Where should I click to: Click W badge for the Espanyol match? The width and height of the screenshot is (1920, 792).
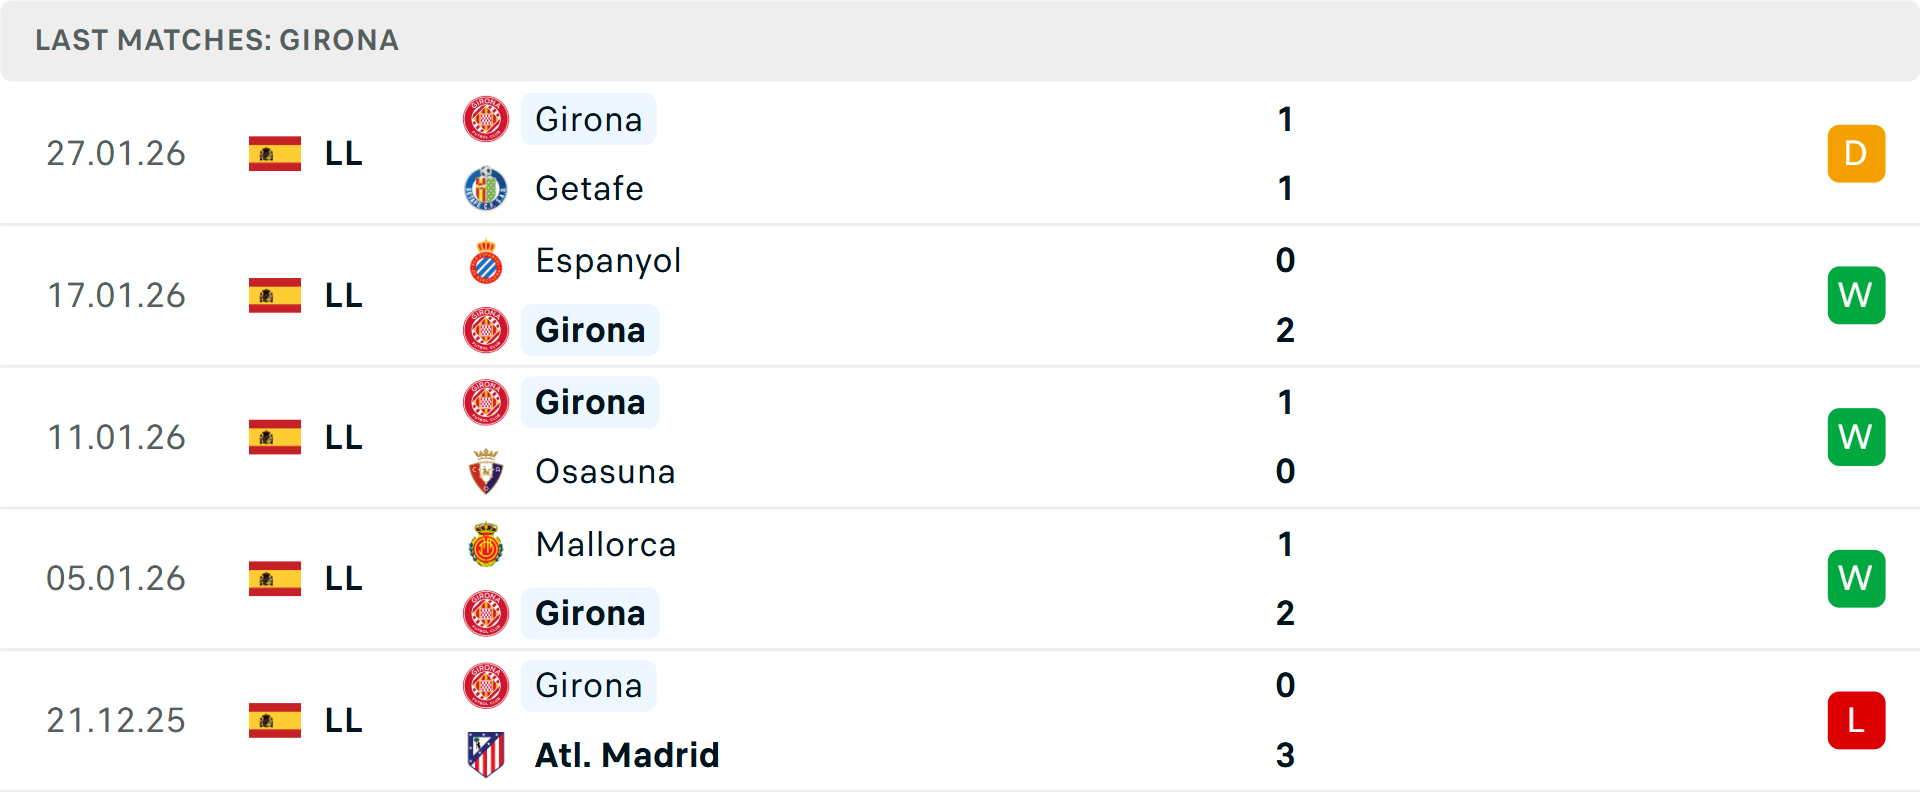[x=1856, y=295]
